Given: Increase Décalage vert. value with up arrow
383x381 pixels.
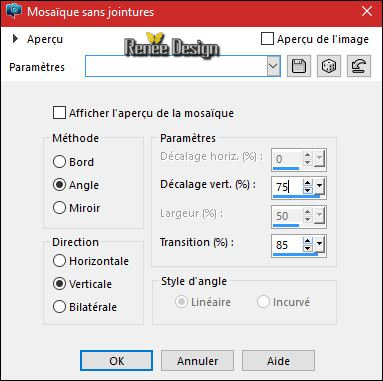Looking at the screenshot, I should point(307,183).
